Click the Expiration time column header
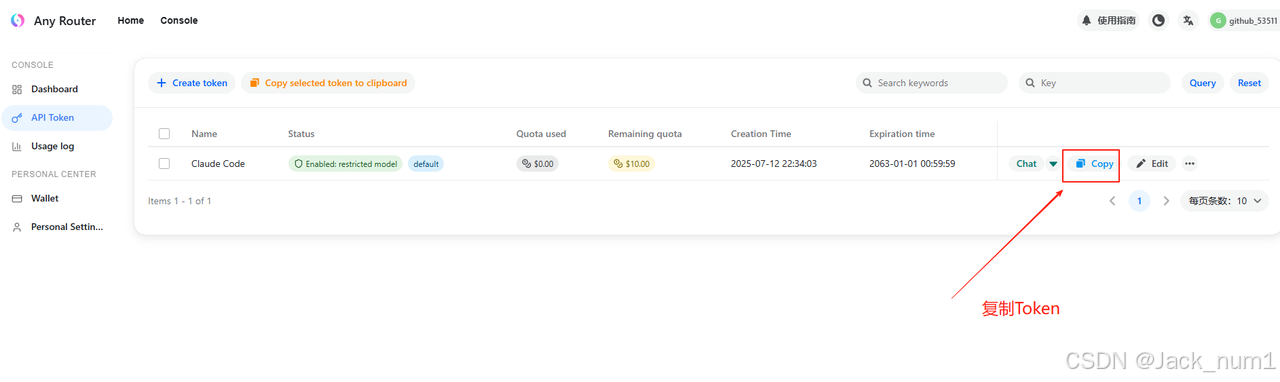 (x=902, y=134)
